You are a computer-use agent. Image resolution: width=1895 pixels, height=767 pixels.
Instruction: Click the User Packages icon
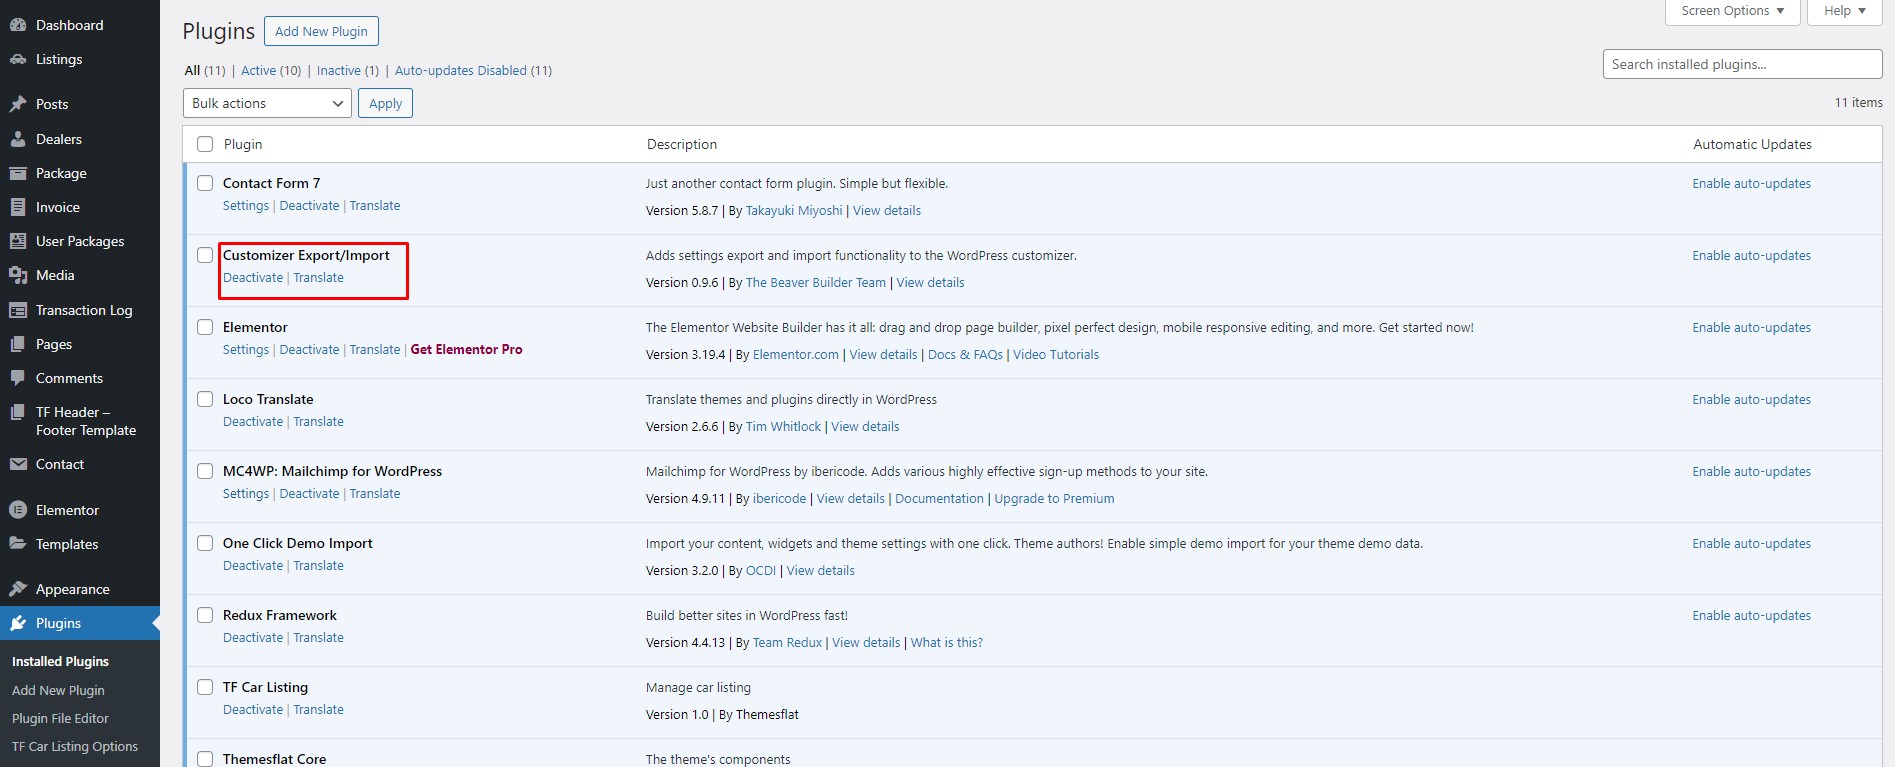(x=18, y=241)
